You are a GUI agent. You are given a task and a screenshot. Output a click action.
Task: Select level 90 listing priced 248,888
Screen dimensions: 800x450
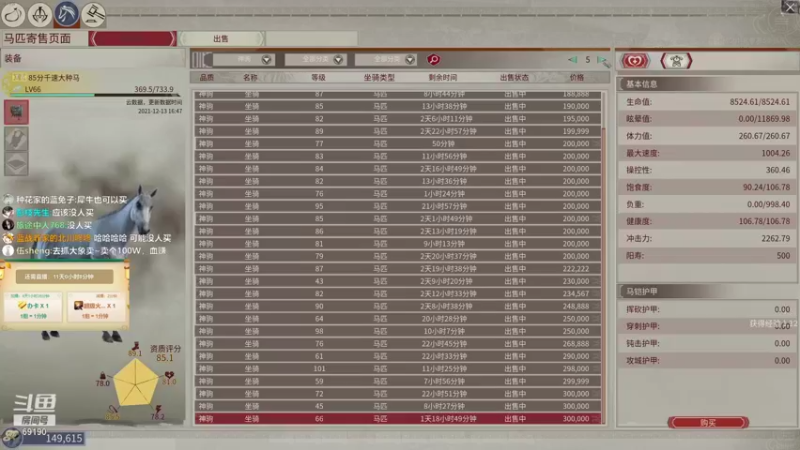tap(398, 306)
